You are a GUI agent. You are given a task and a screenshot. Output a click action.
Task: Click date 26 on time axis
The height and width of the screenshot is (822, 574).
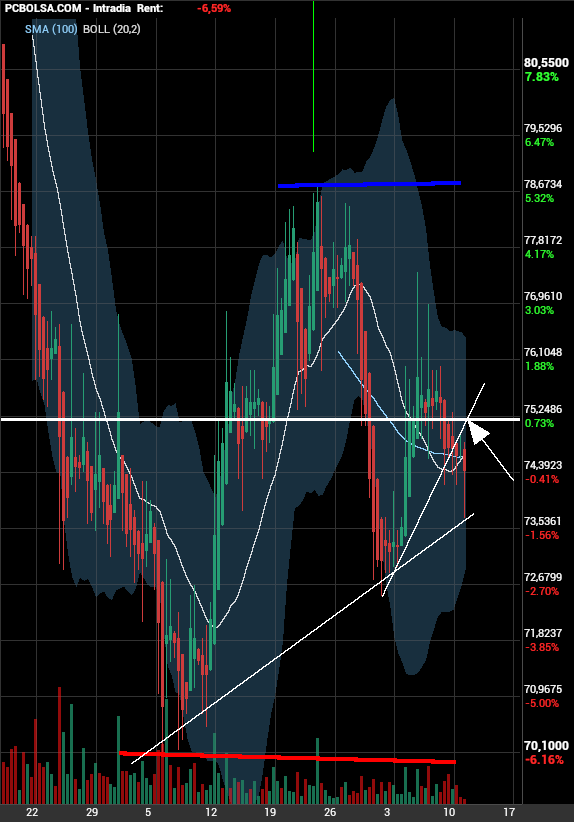pos(329,812)
